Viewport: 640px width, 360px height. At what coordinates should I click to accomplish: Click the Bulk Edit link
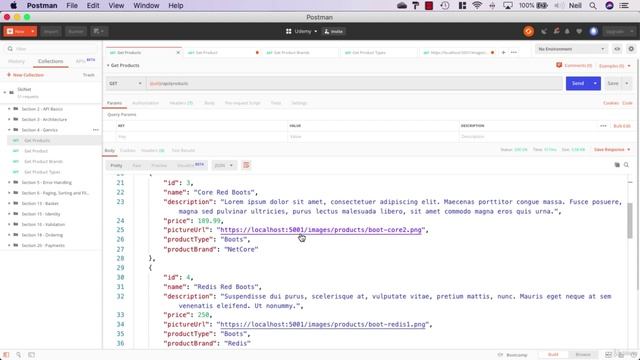point(622,126)
